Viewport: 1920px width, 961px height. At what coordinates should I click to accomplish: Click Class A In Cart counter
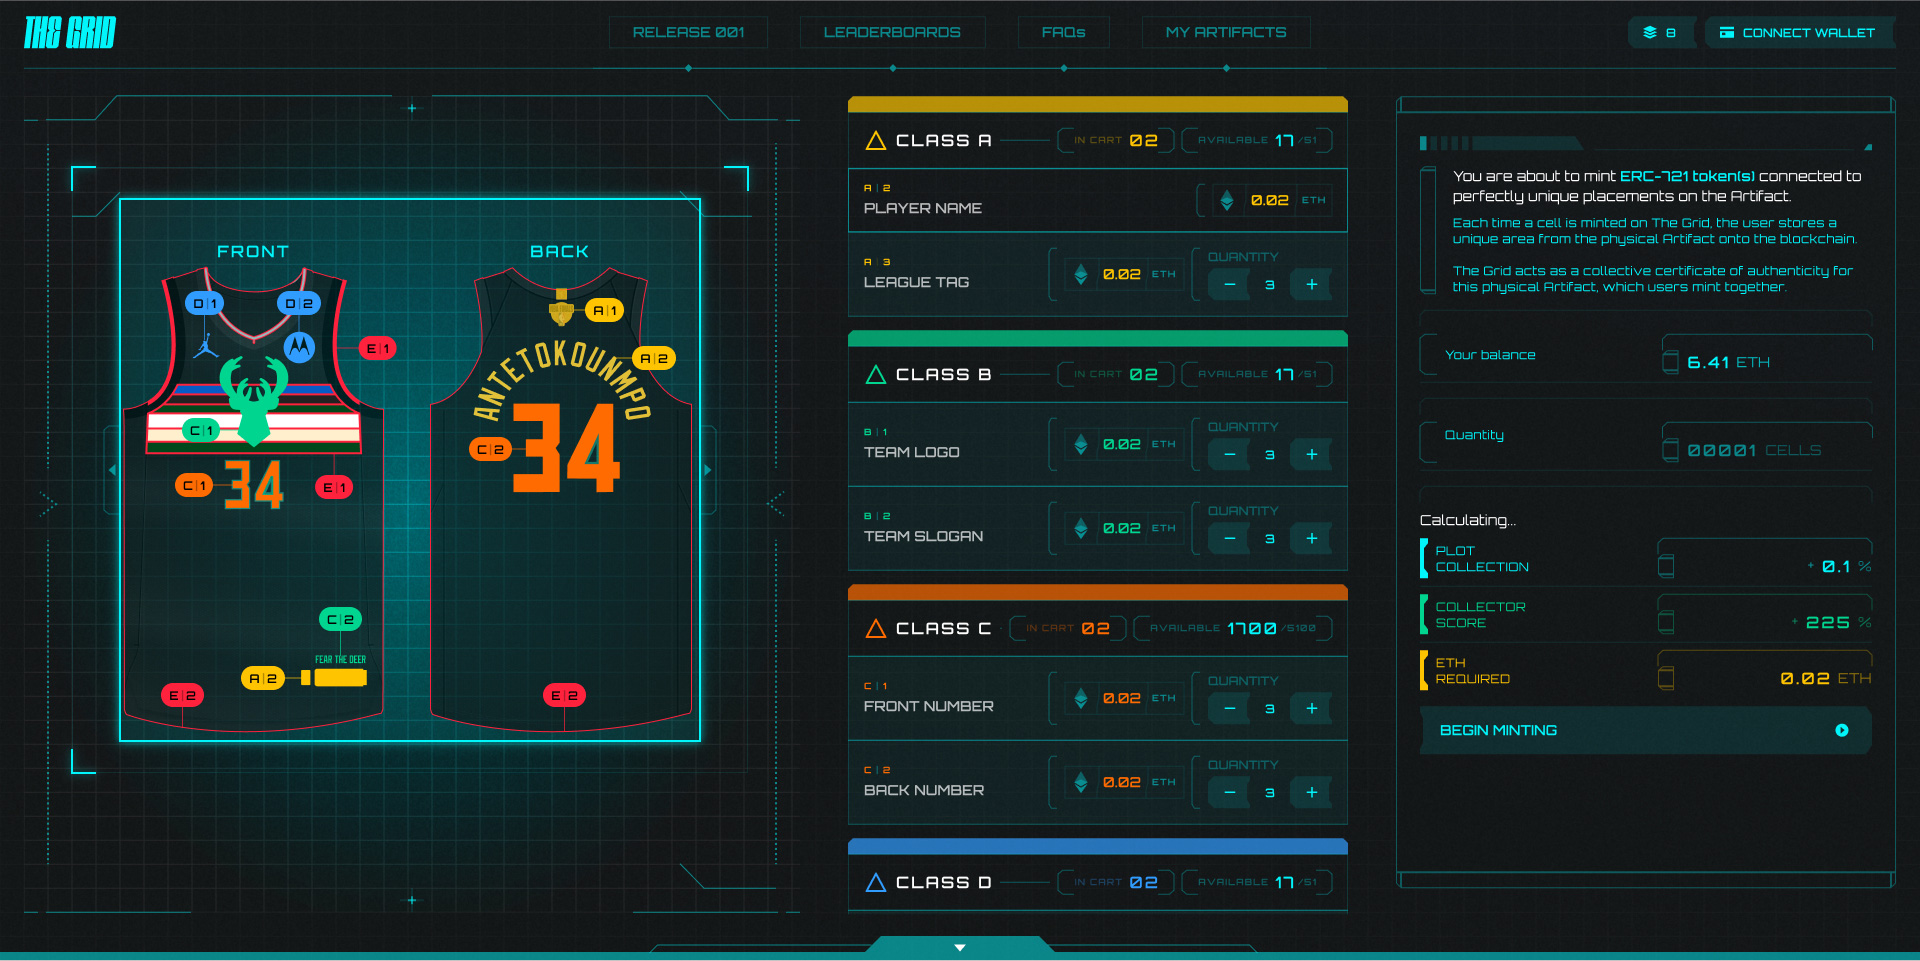1115,140
